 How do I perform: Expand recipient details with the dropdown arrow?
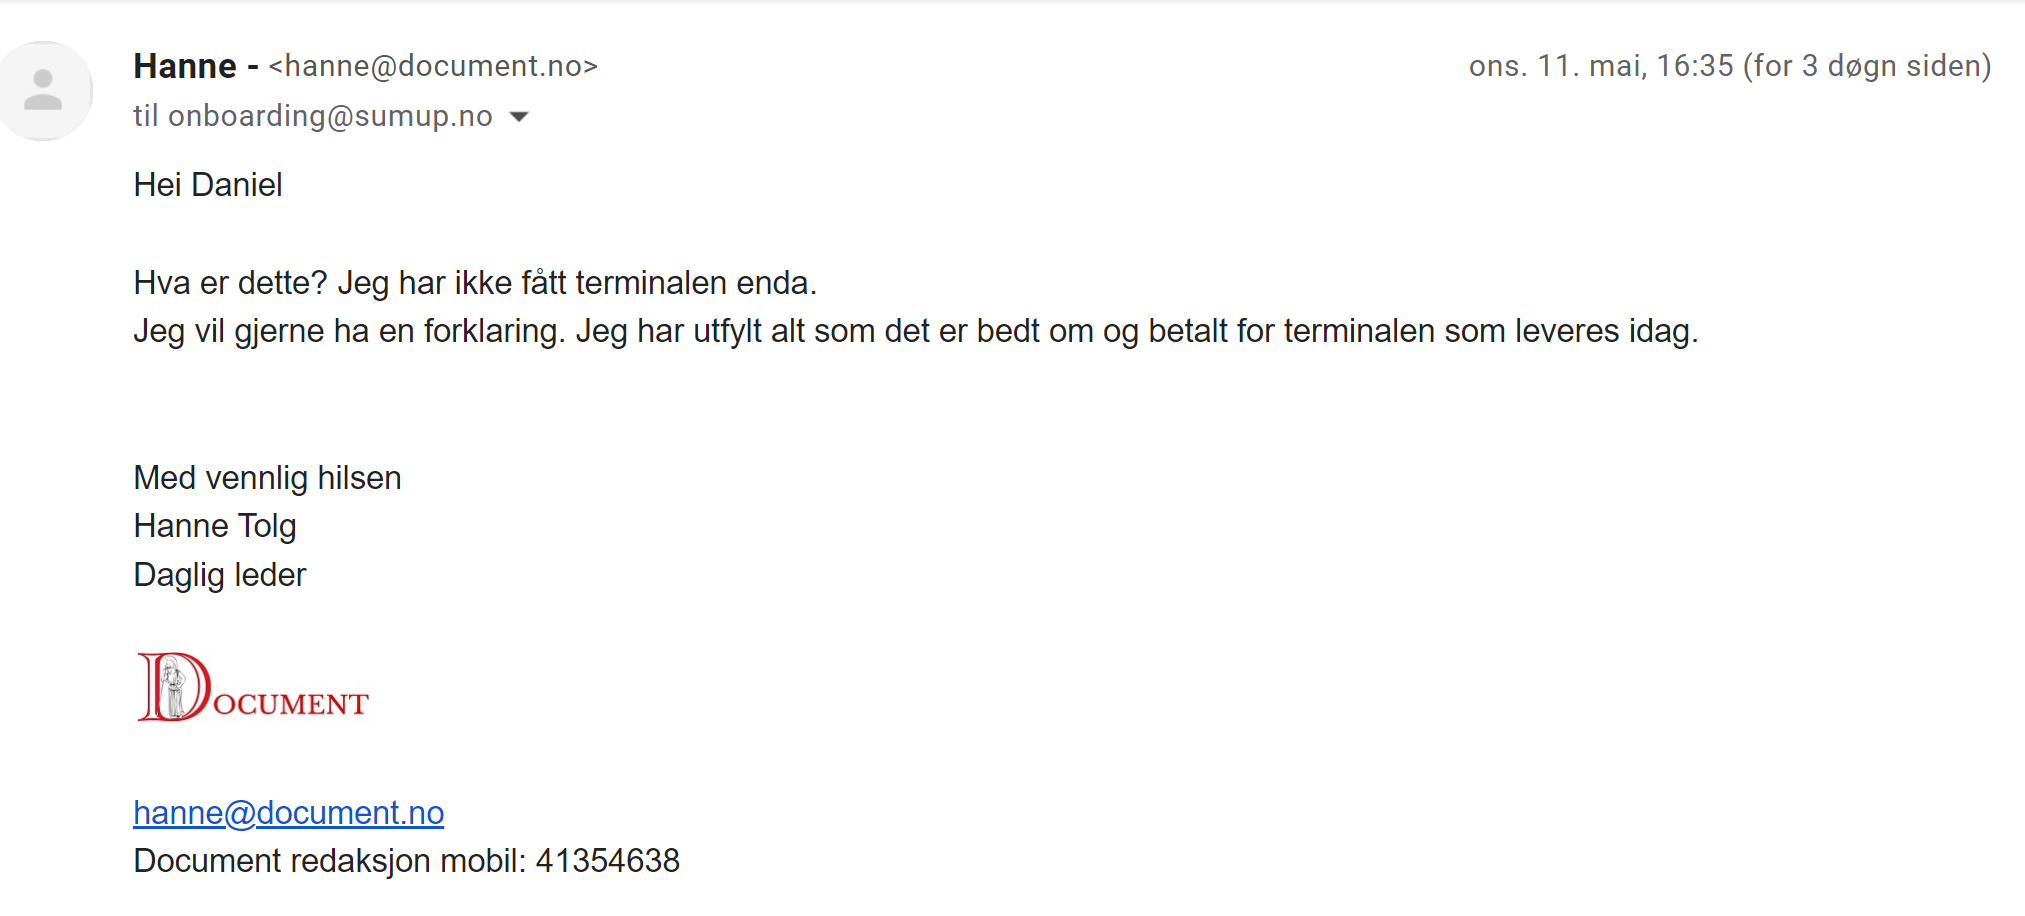pos(519,117)
